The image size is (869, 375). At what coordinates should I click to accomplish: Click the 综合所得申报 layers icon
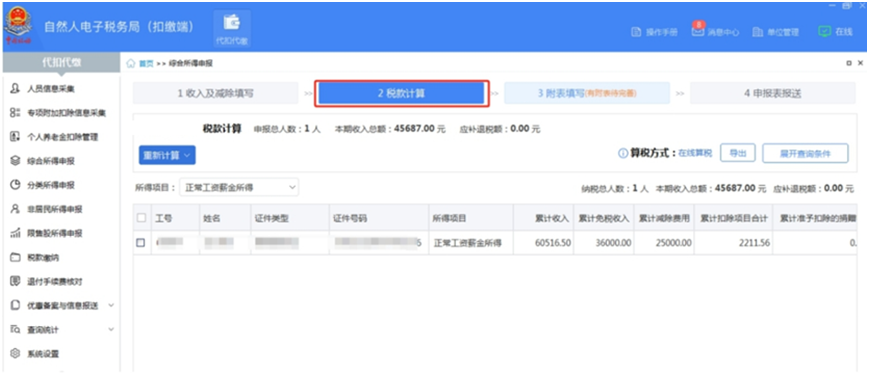15,161
